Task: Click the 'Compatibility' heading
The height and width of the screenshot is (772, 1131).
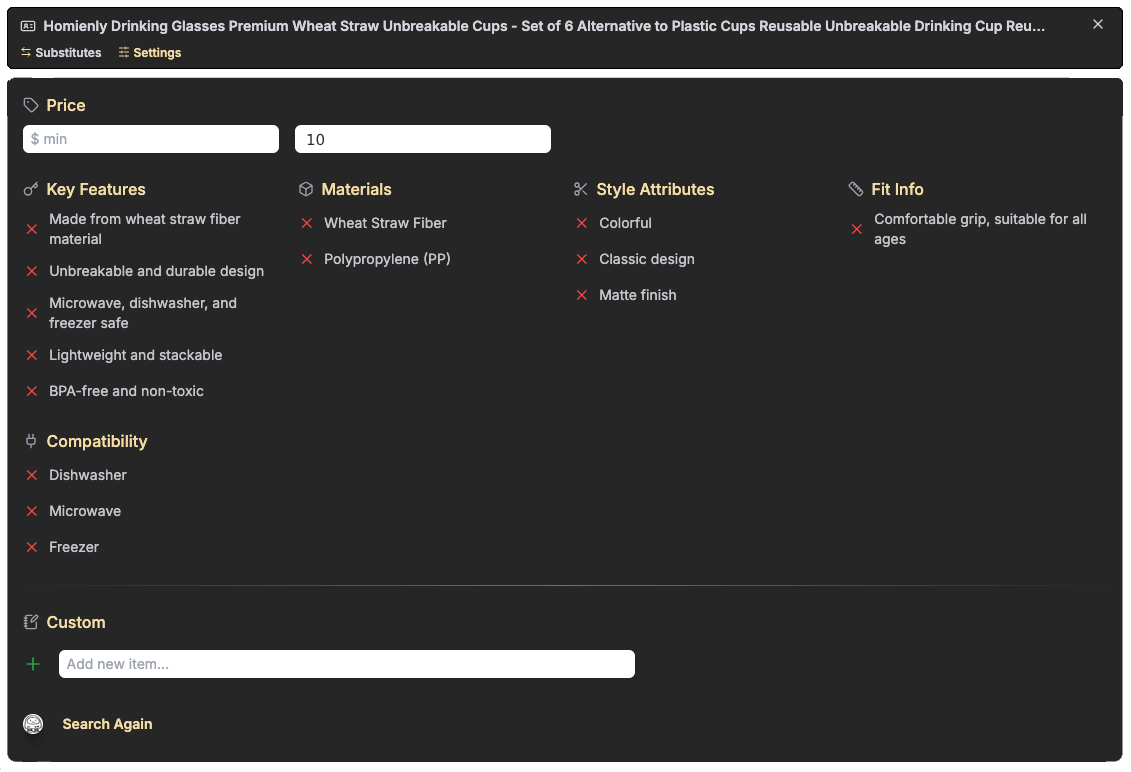Action: [97, 442]
